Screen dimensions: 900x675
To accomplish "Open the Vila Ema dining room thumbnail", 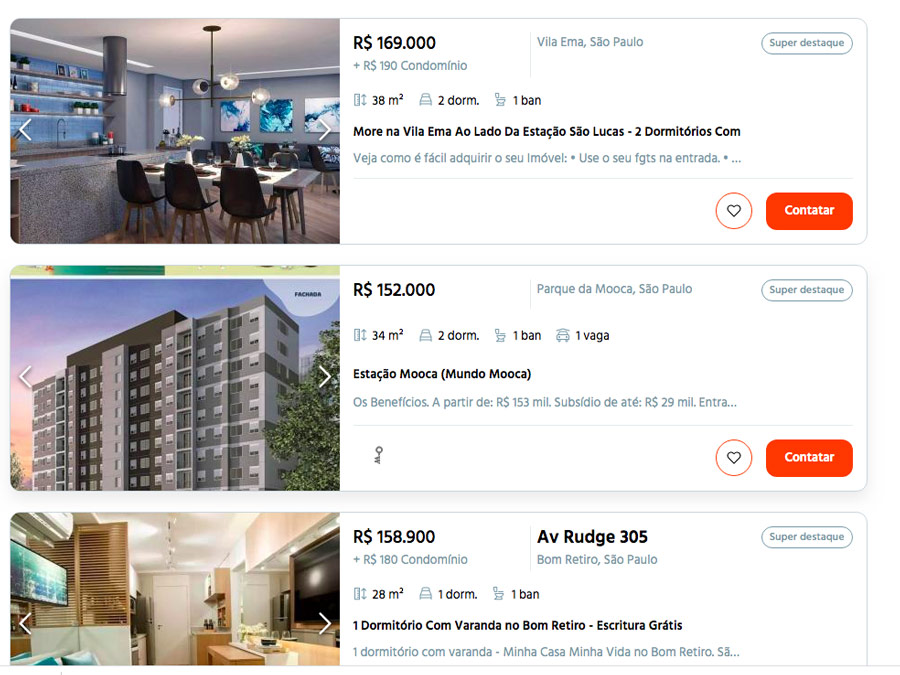I will [175, 131].
